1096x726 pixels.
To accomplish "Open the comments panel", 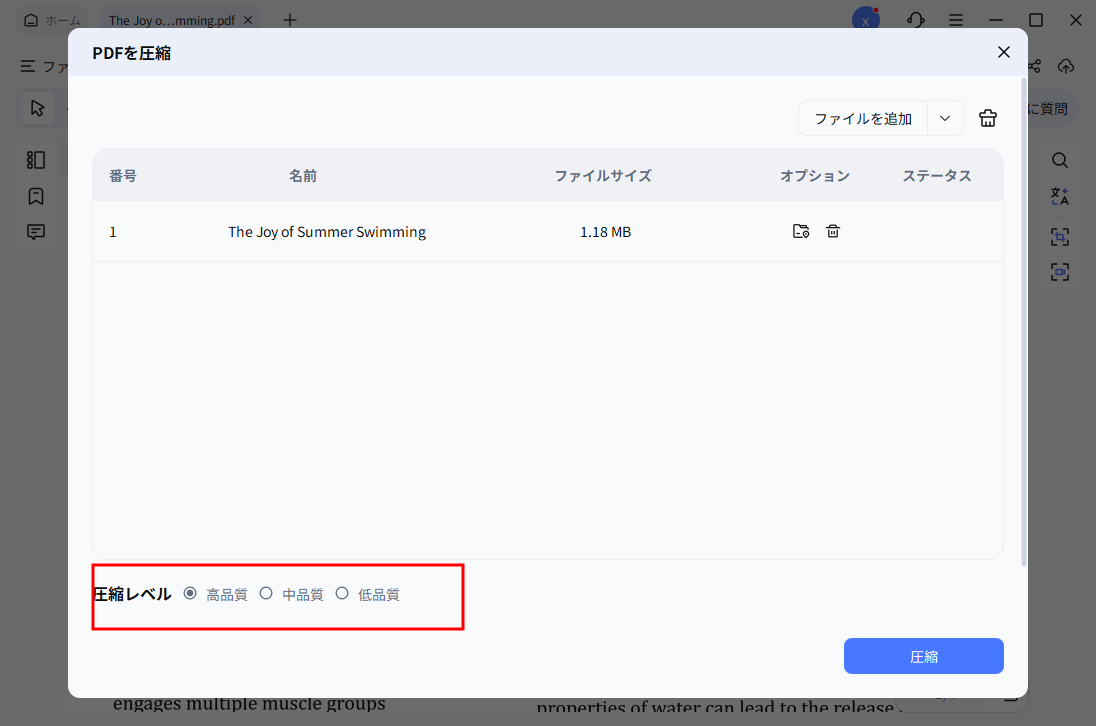I will tap(35, 231).
